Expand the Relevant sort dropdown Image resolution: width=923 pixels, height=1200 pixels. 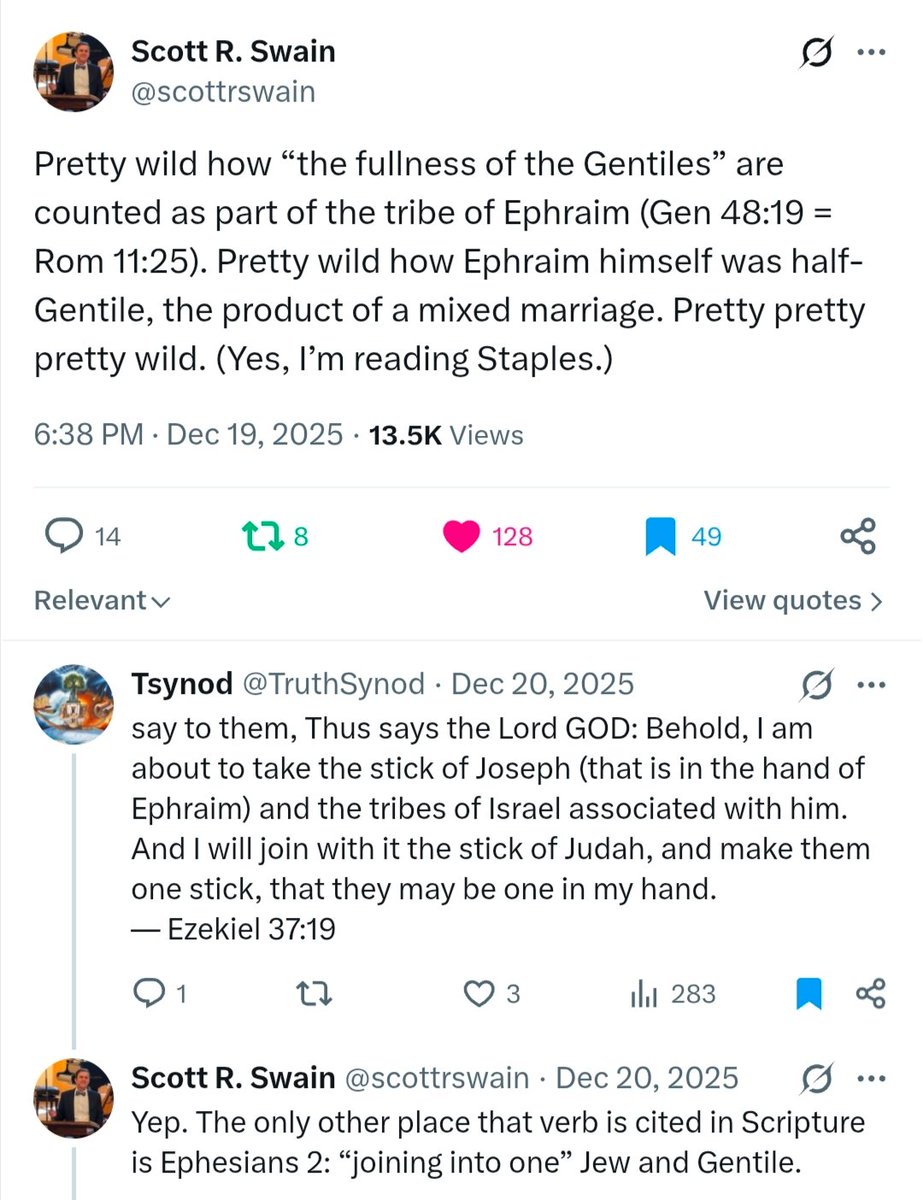click(x=102, y=600)
